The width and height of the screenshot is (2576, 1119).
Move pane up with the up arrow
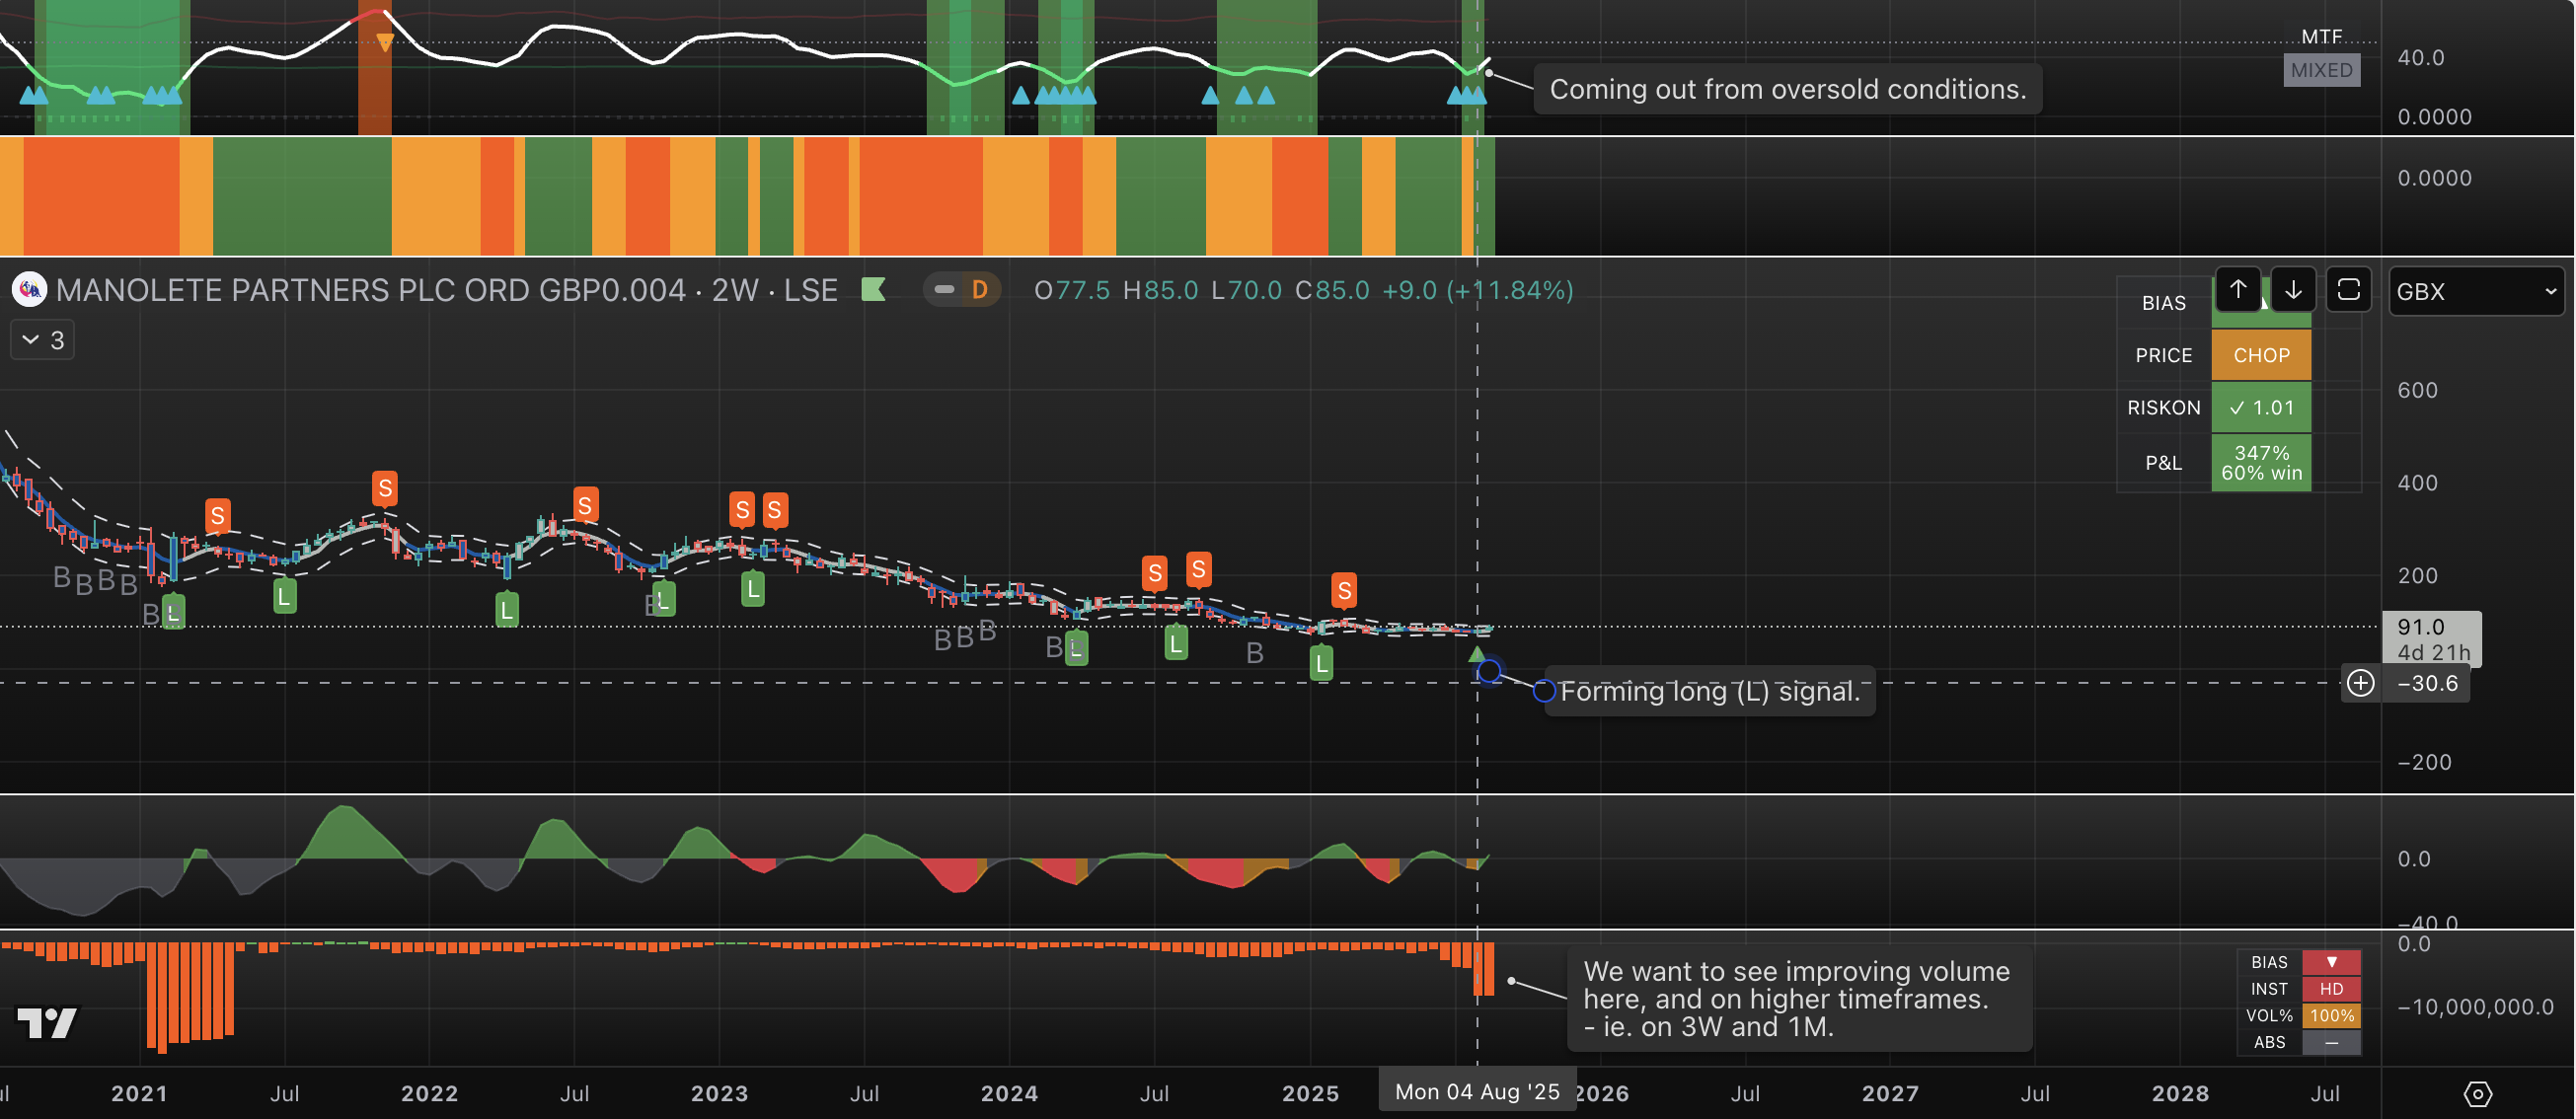coord(2238,290)
